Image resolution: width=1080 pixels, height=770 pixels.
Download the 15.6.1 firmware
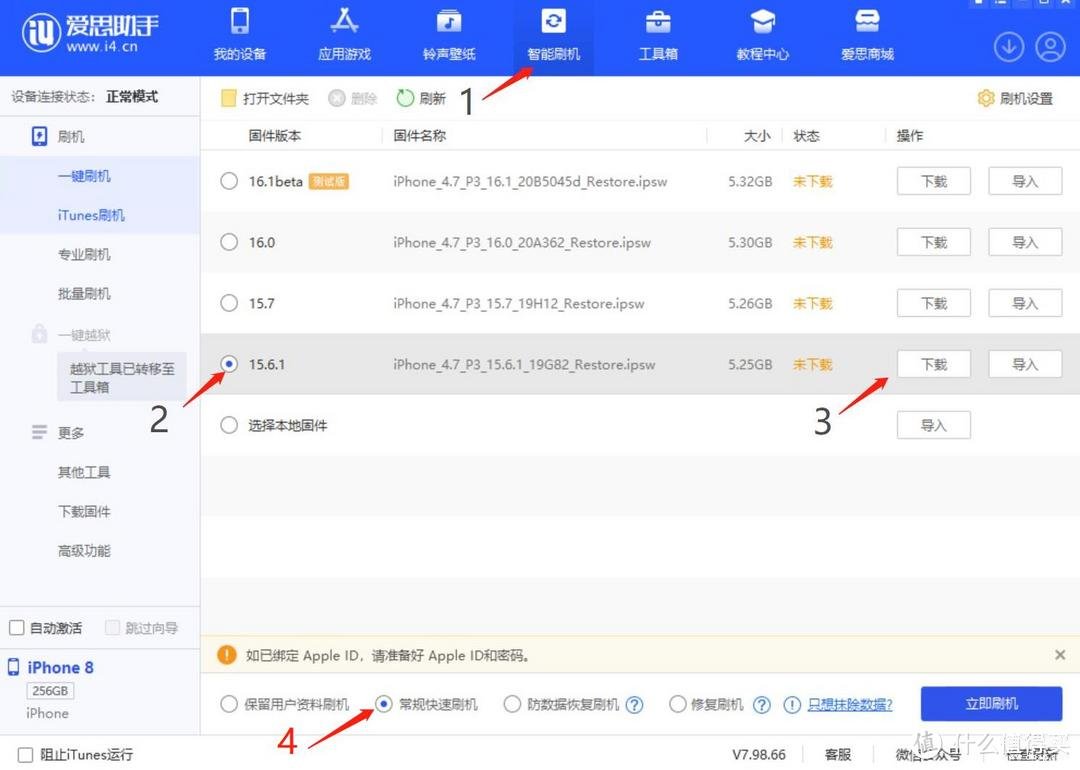934,364
